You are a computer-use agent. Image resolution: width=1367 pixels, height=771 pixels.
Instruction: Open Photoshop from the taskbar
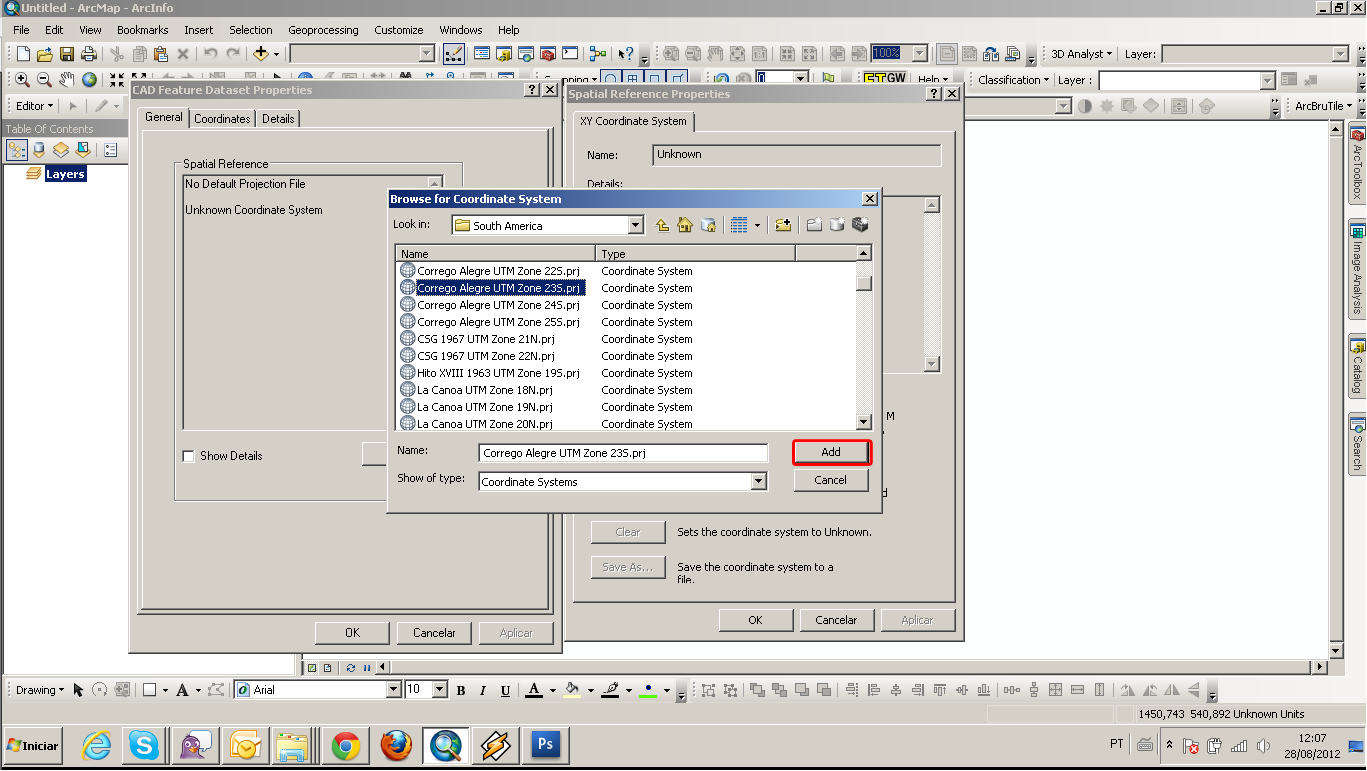click(545, 745)
